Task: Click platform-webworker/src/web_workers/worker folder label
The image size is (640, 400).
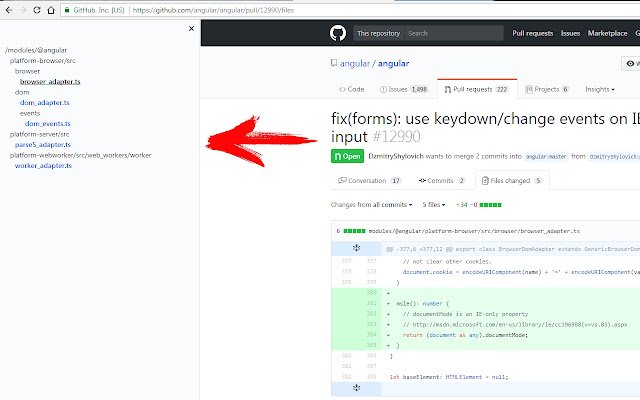Action: pyautogui.click(x=80, y=156)
